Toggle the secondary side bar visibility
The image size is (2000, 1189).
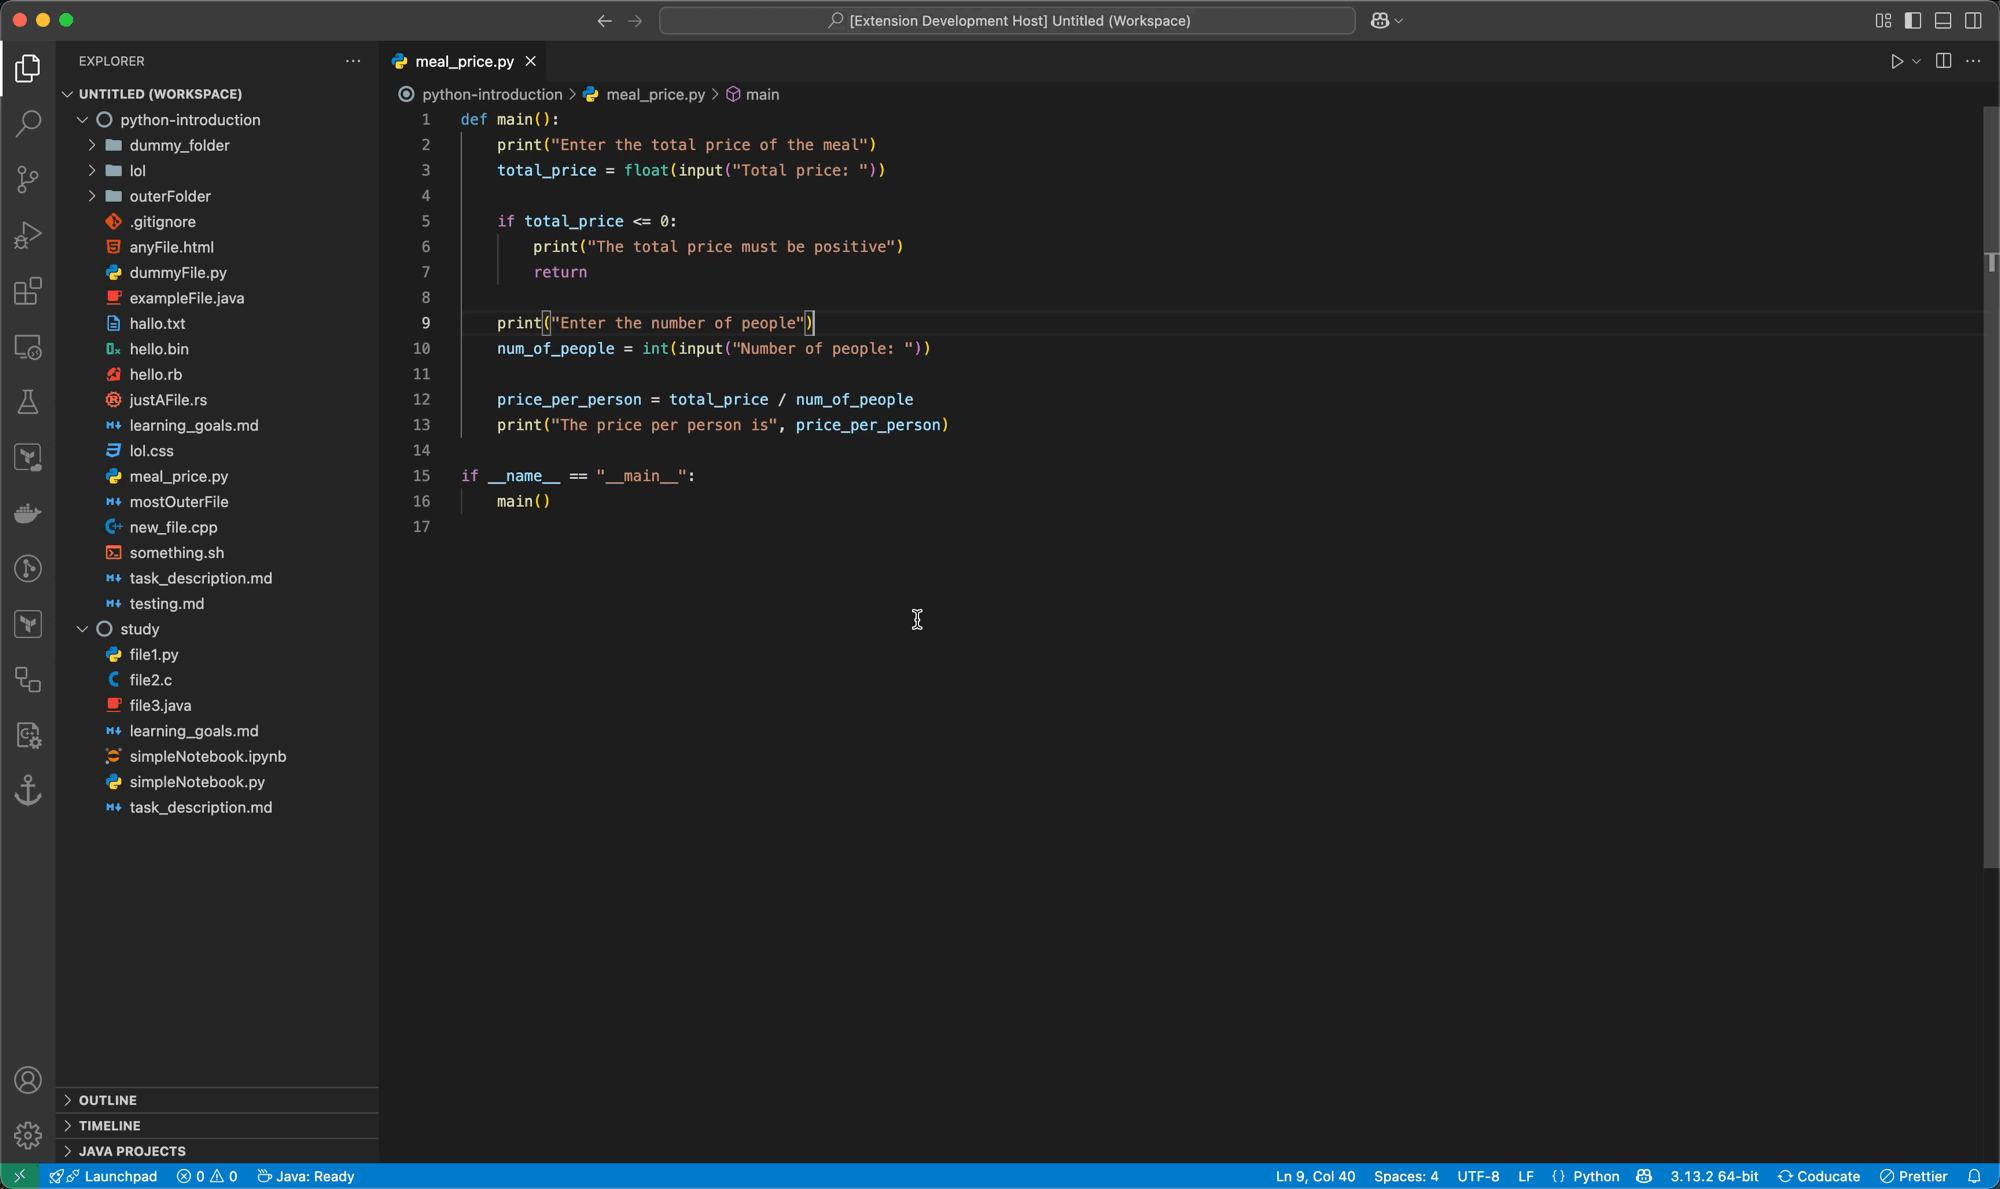tap(1973, 21)
